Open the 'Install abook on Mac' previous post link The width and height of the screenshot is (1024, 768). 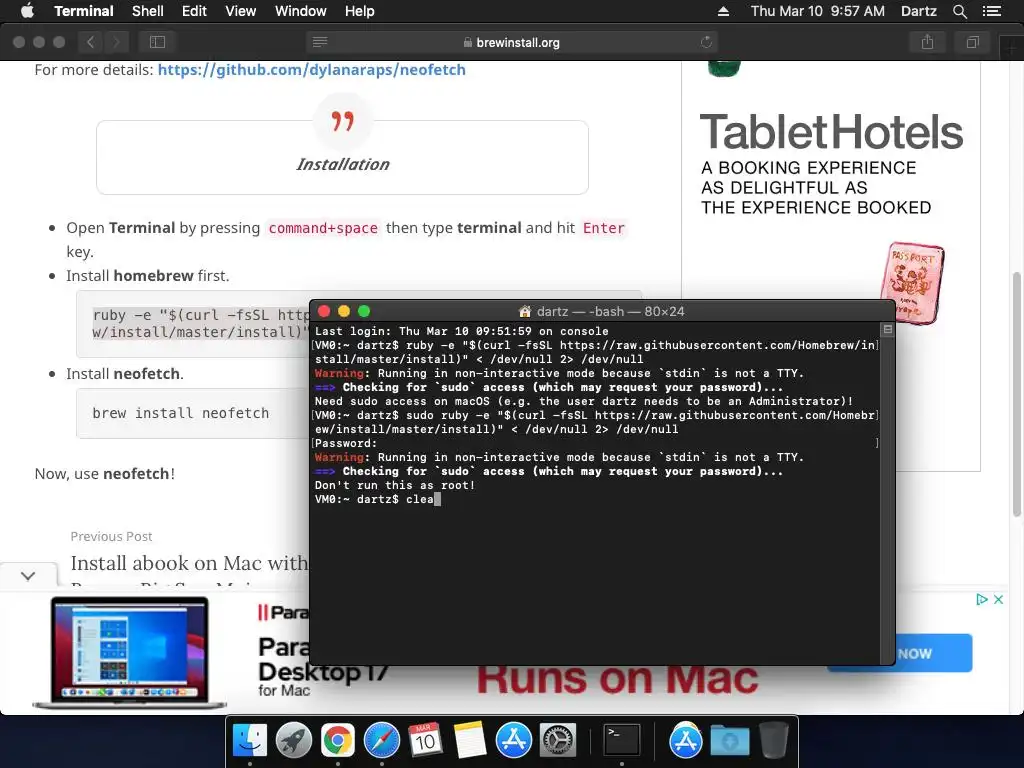[189, 563]
